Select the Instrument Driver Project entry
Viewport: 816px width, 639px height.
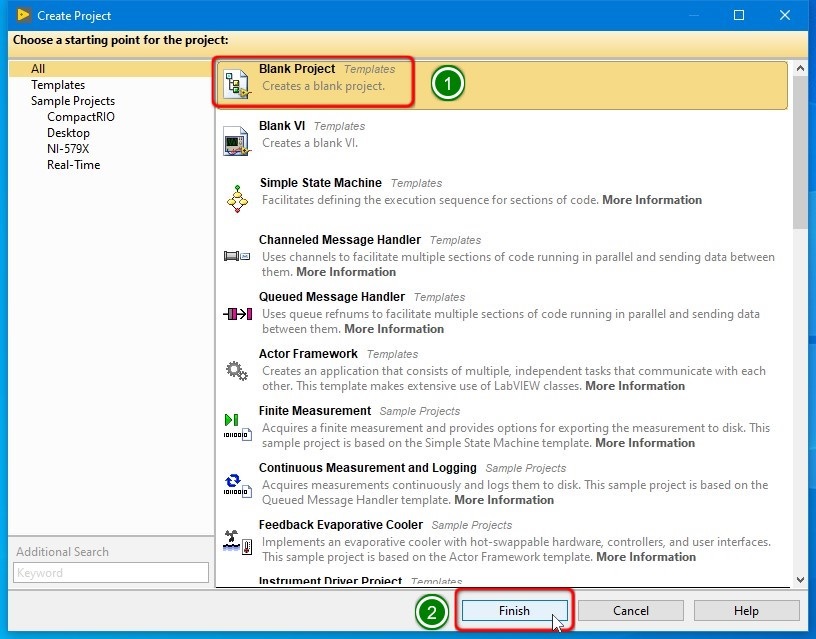point(330,581)
